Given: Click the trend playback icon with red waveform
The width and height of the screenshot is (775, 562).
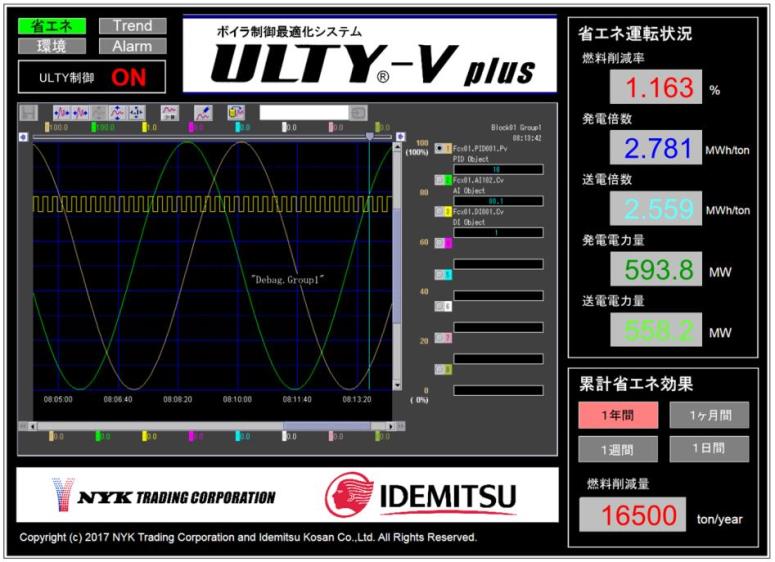Looking at the screenshot, I should tap(169, 113).
